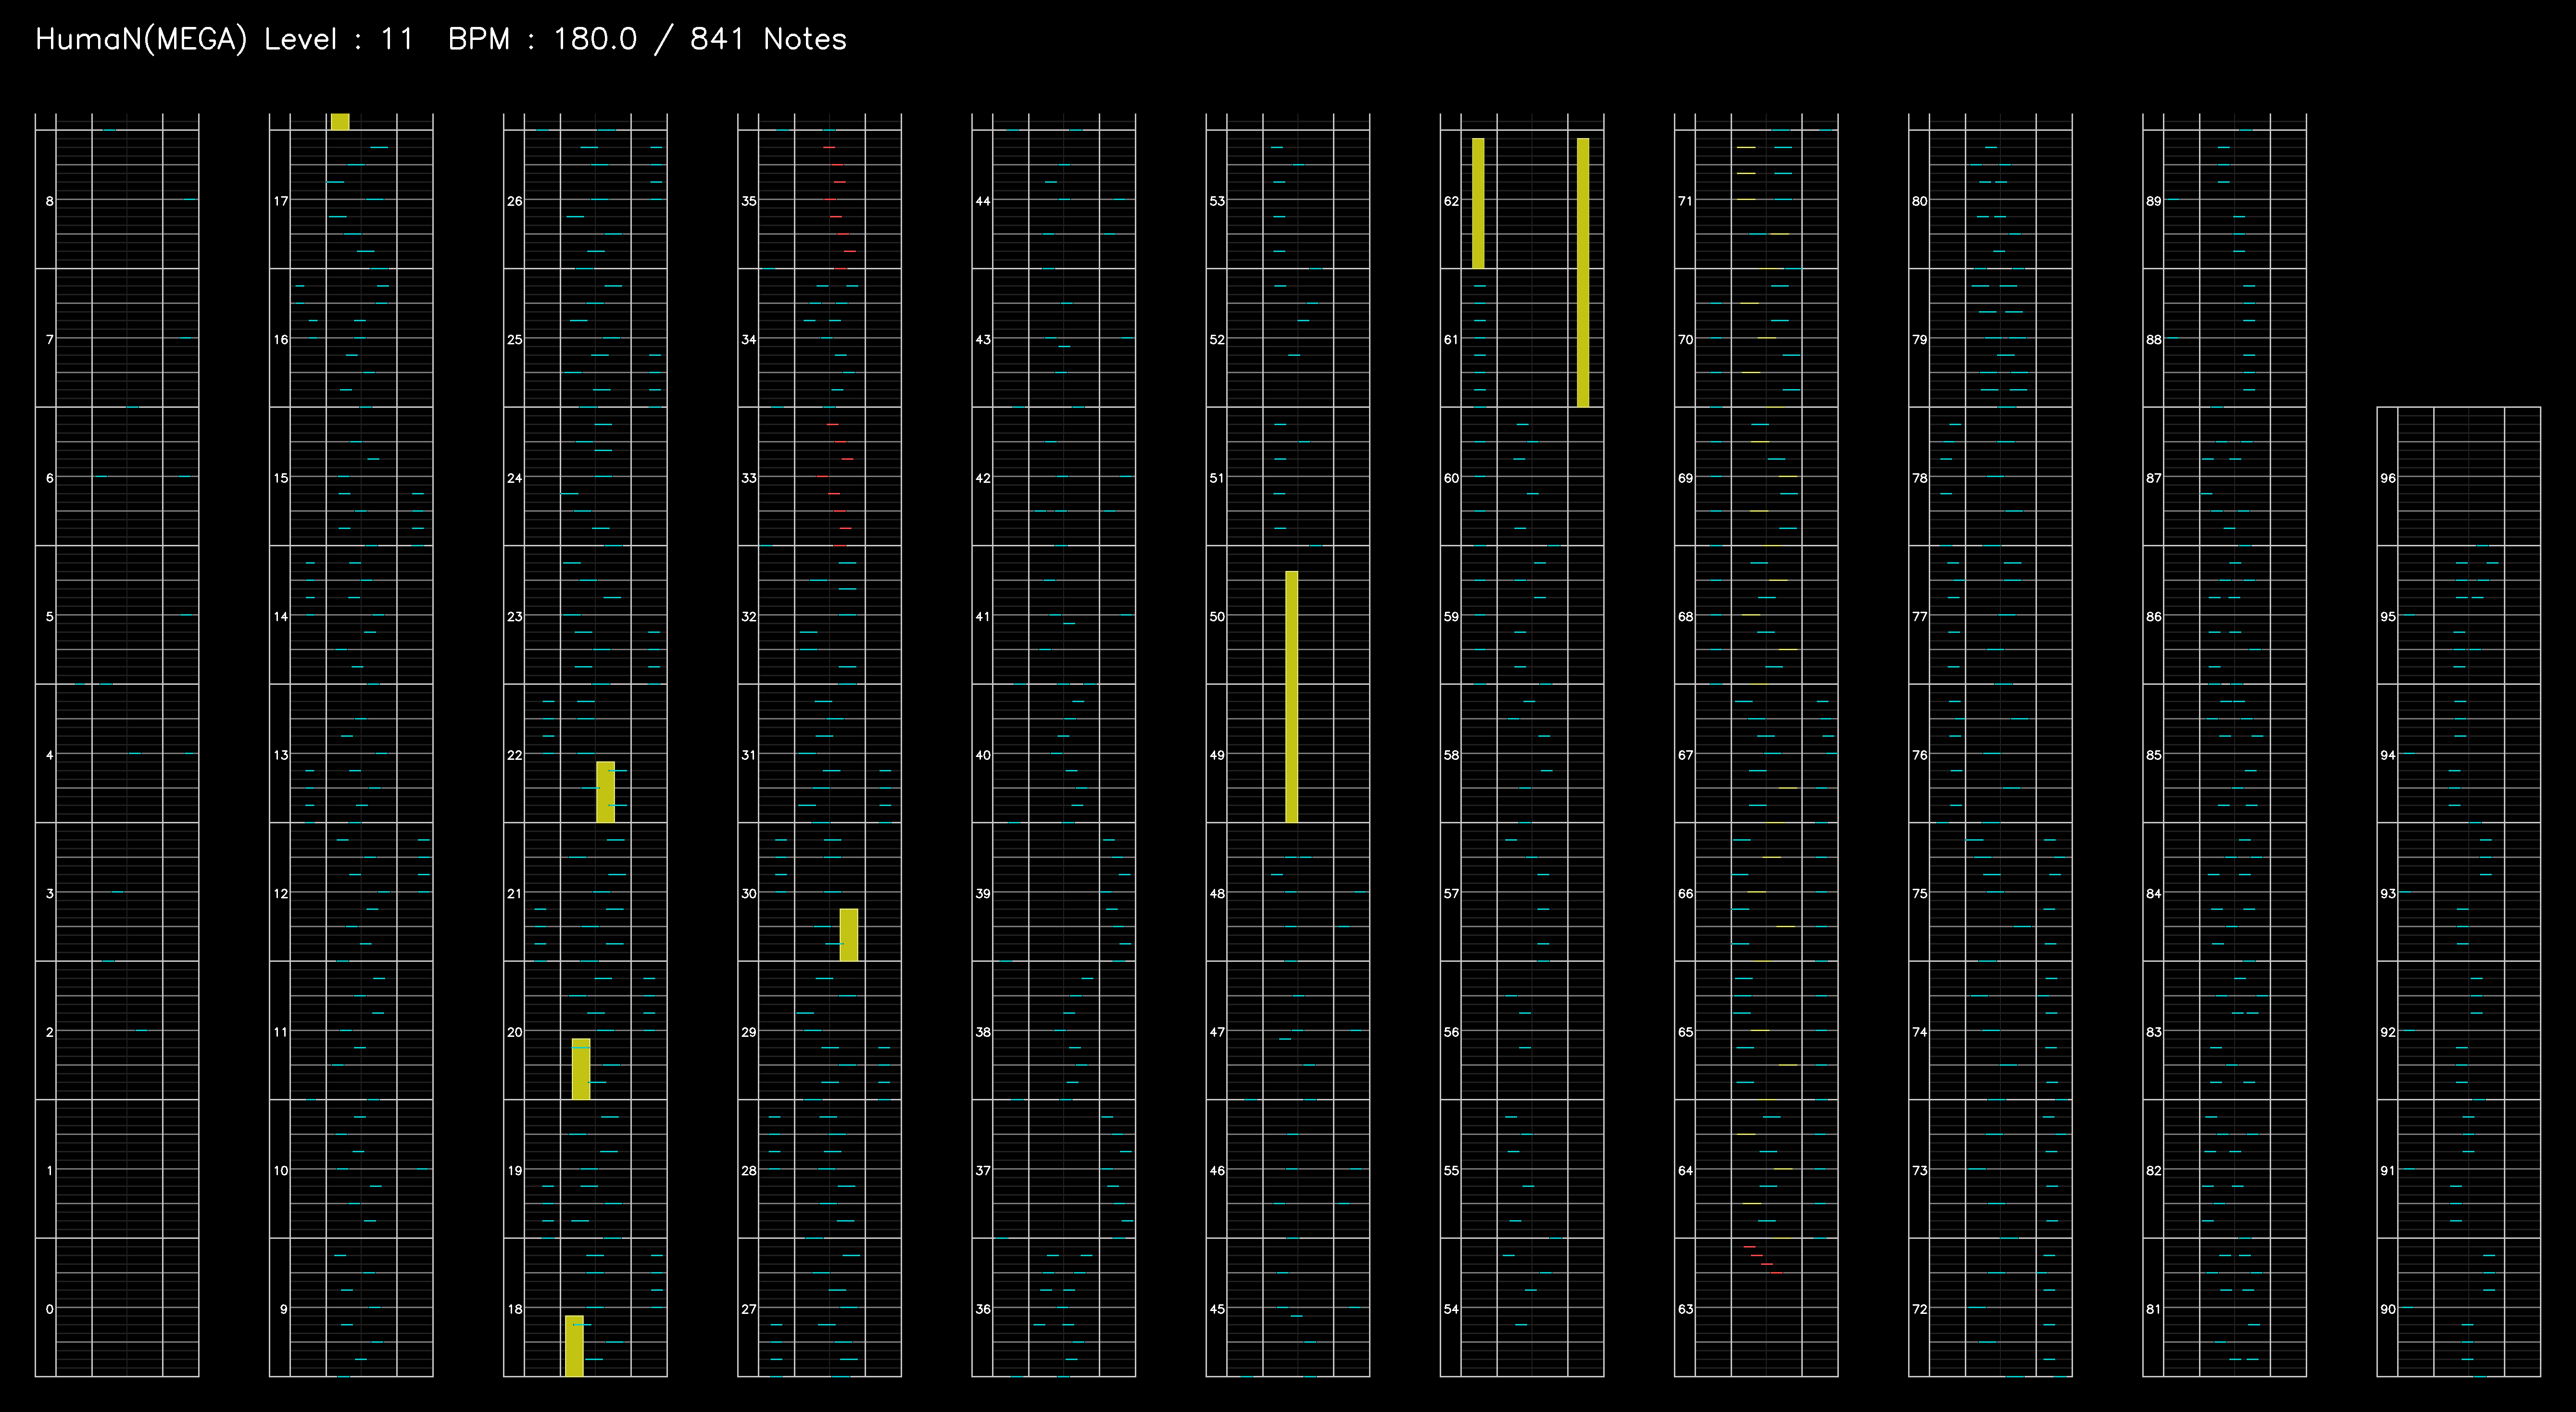Click measure number 76 label
The image size is (2576, 1412).
(1920, 755)
